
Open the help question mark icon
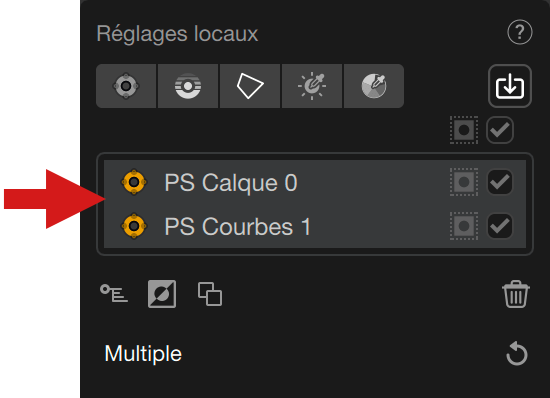pos(519,32)
